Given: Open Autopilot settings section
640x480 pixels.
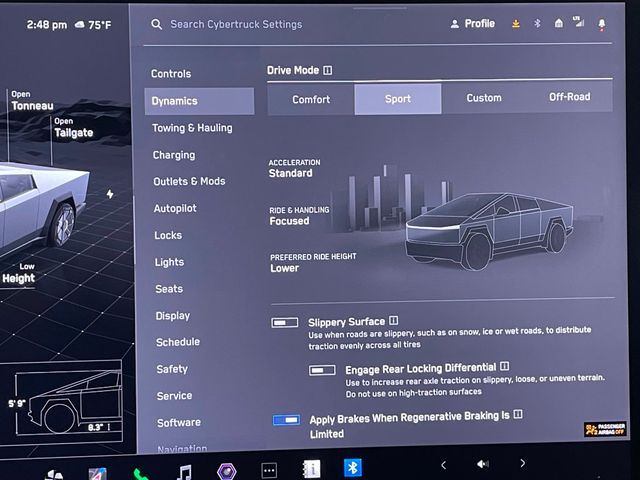Looking at the screenshot, I should tap(175, 208).
